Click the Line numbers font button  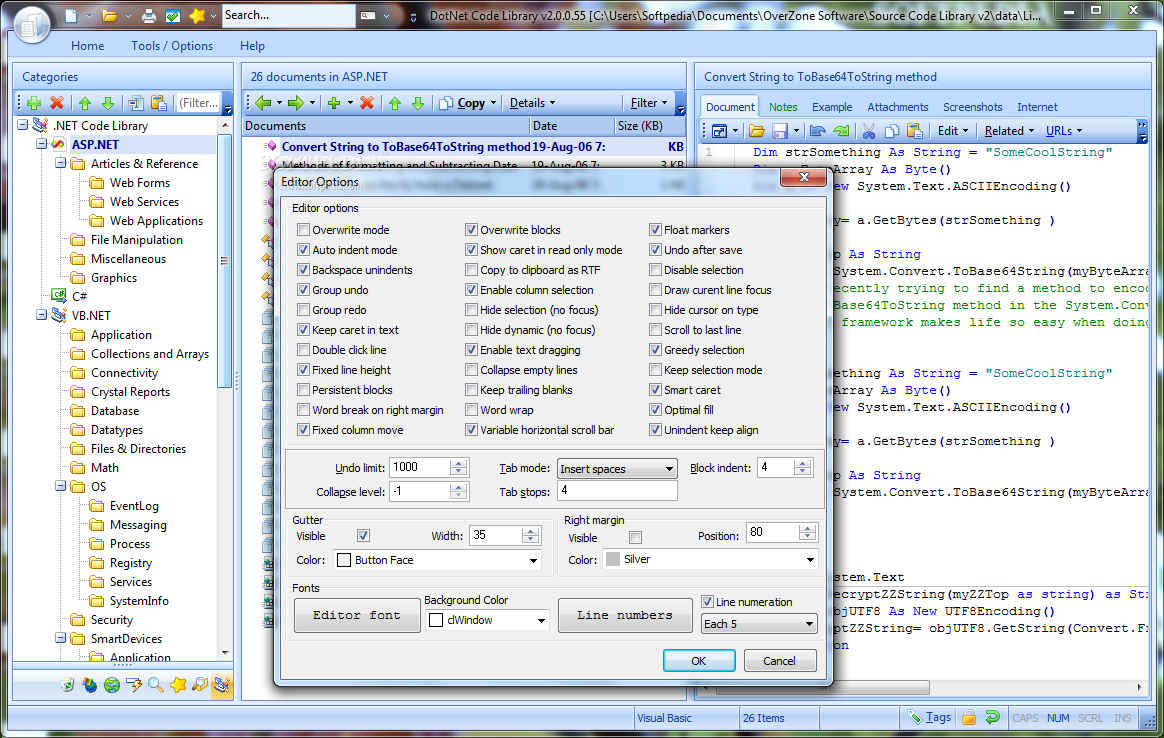(625, 615)
